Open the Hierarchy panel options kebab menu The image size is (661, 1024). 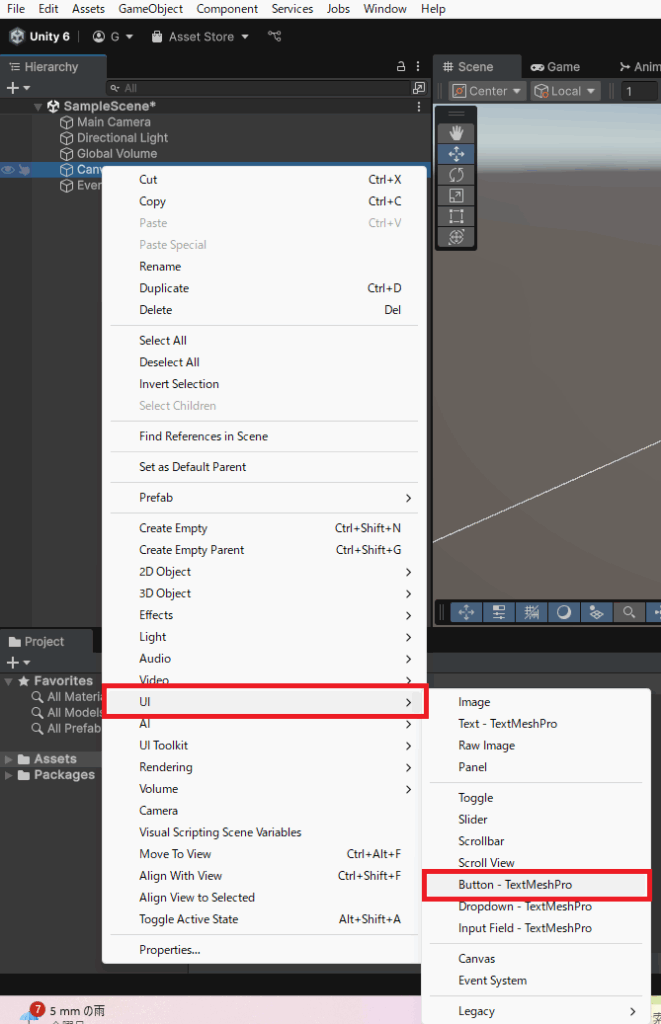coord(418,67)
